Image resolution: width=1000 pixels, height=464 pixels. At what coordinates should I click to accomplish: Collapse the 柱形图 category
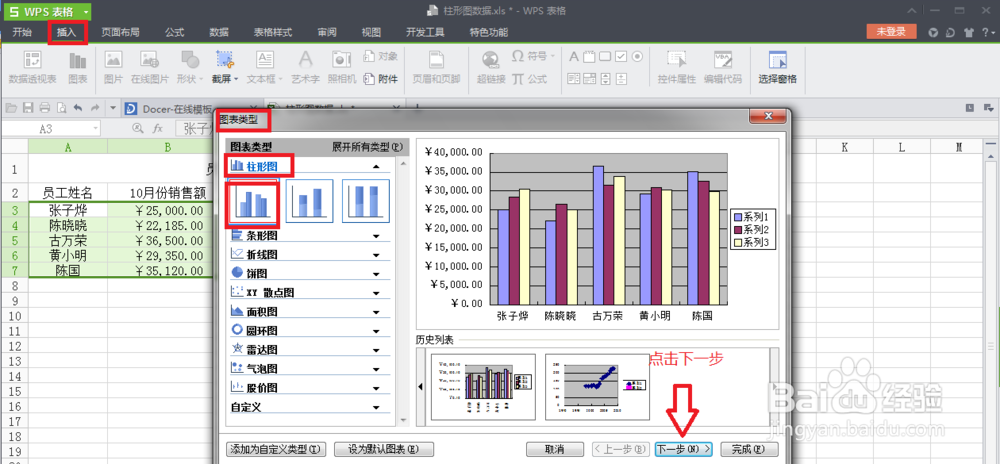coord(376,166)
